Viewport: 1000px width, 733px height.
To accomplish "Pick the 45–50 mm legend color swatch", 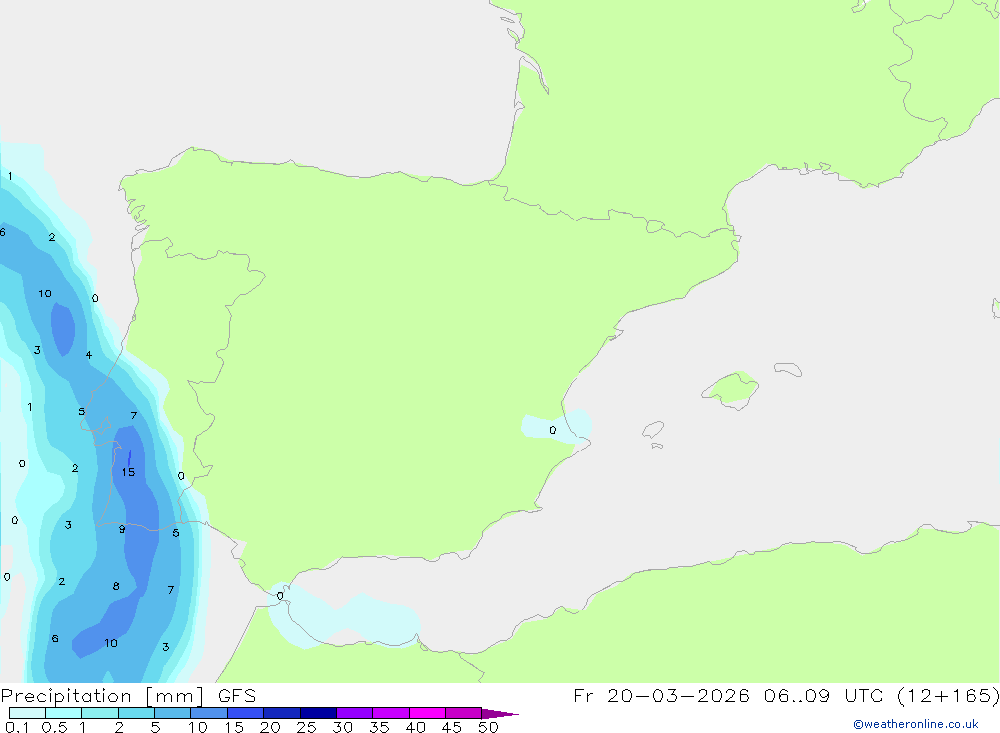I will [464, 713].
